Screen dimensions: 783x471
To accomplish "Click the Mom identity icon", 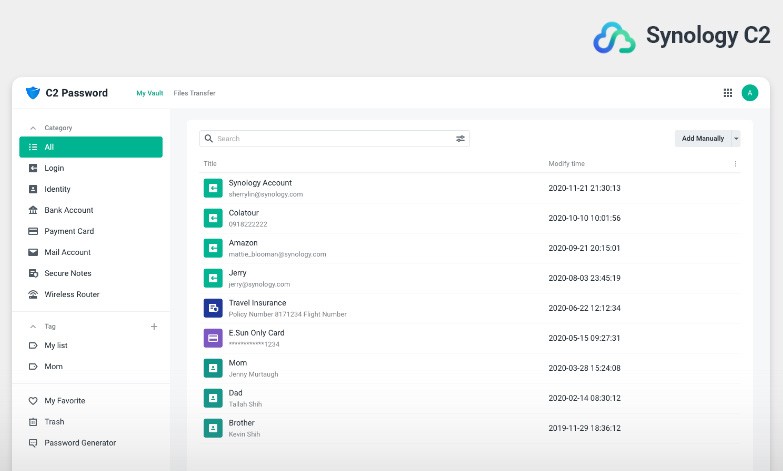I will pos(213,368).
